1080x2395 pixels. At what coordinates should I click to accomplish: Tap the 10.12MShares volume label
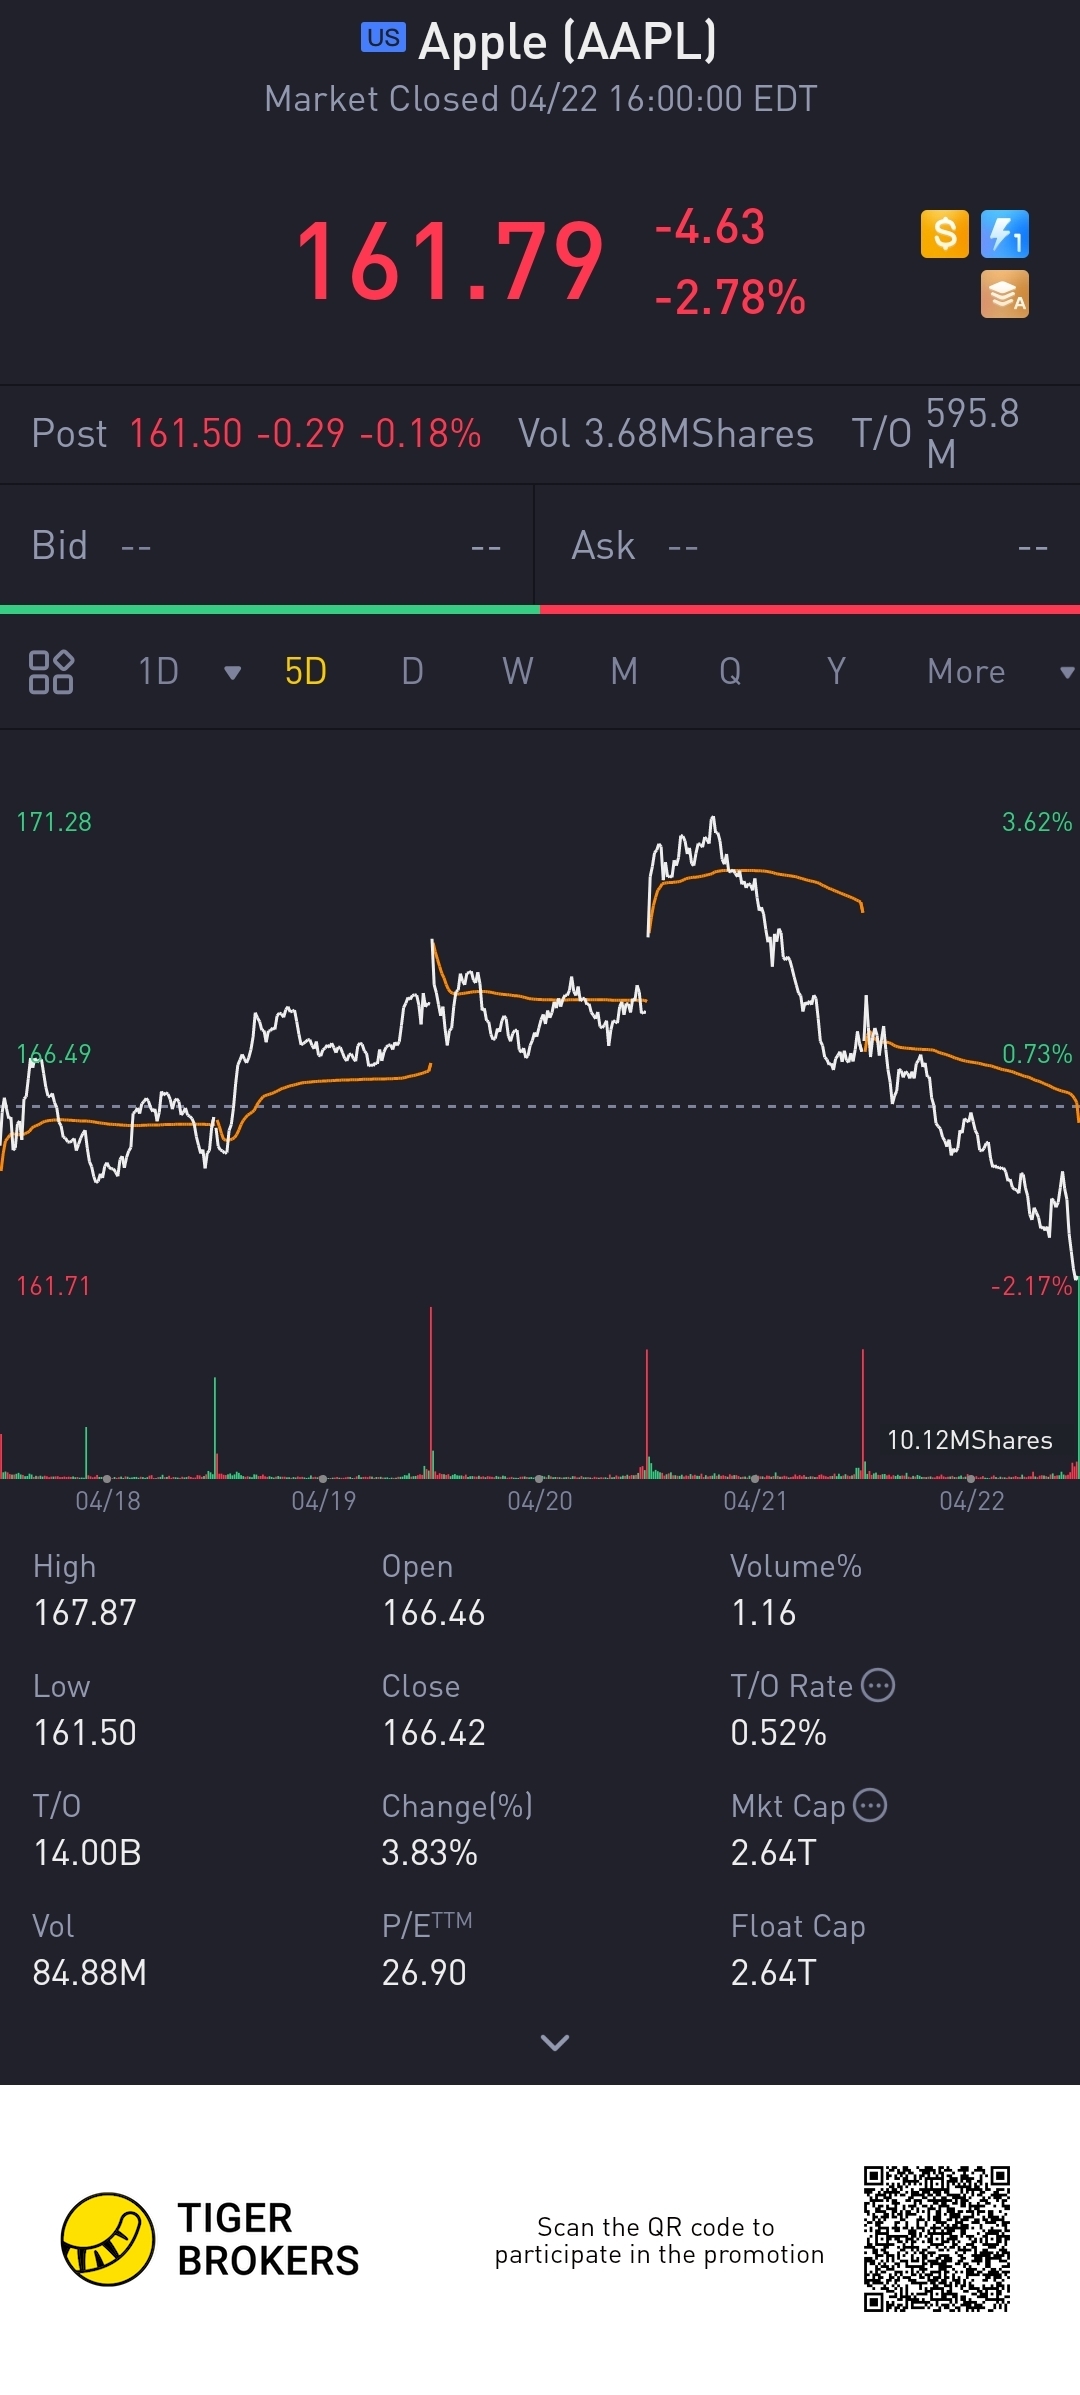tap(969, 1440)
